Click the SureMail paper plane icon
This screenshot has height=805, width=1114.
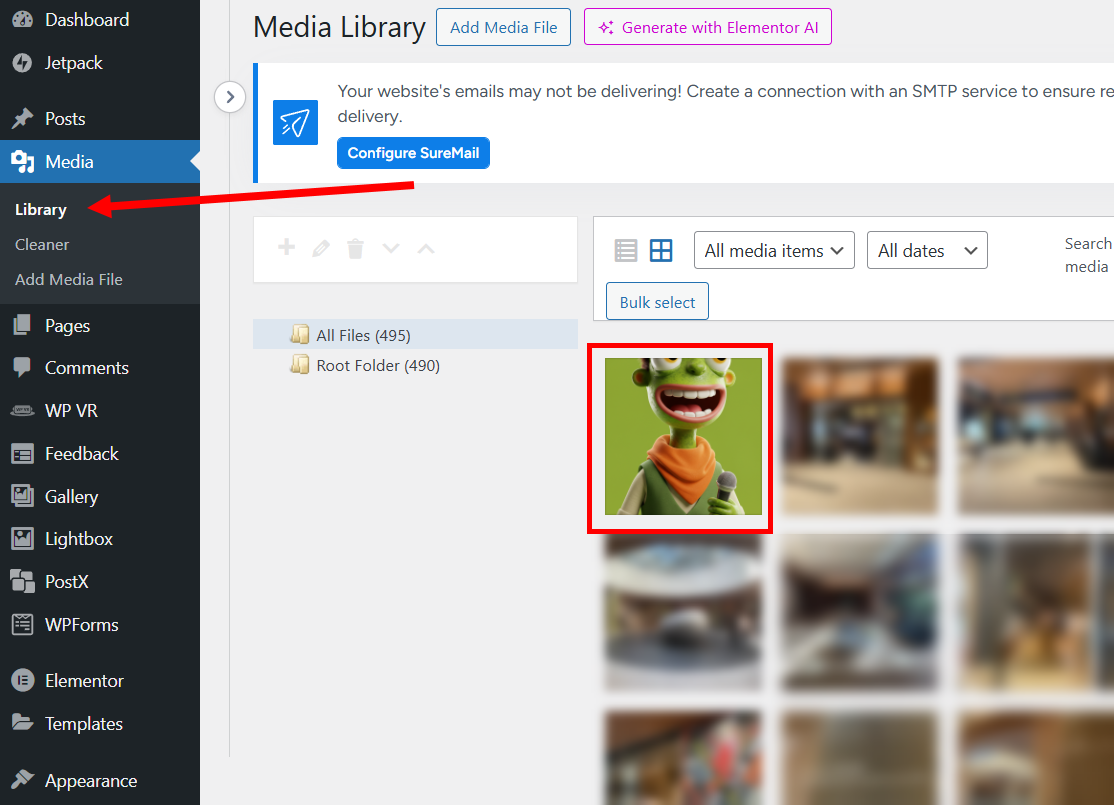point(295,122)
